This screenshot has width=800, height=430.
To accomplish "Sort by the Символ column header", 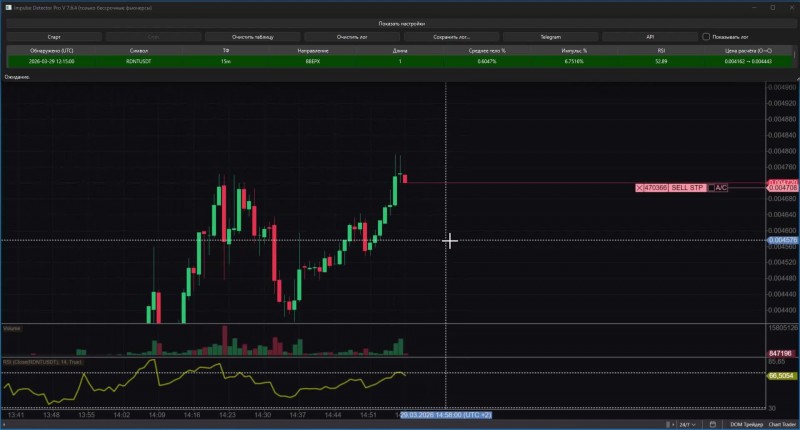I will pos(139,50).
